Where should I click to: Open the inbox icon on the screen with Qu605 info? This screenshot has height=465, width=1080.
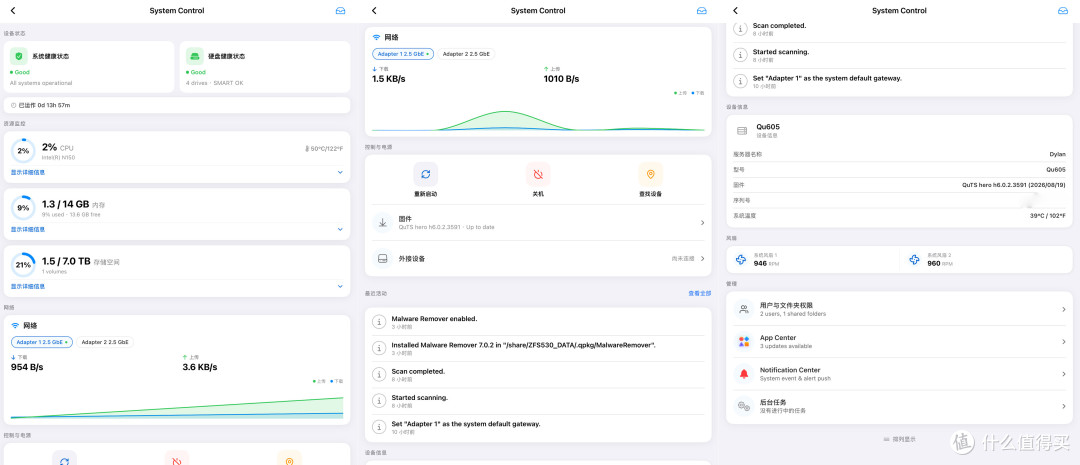pos(1062,10)
